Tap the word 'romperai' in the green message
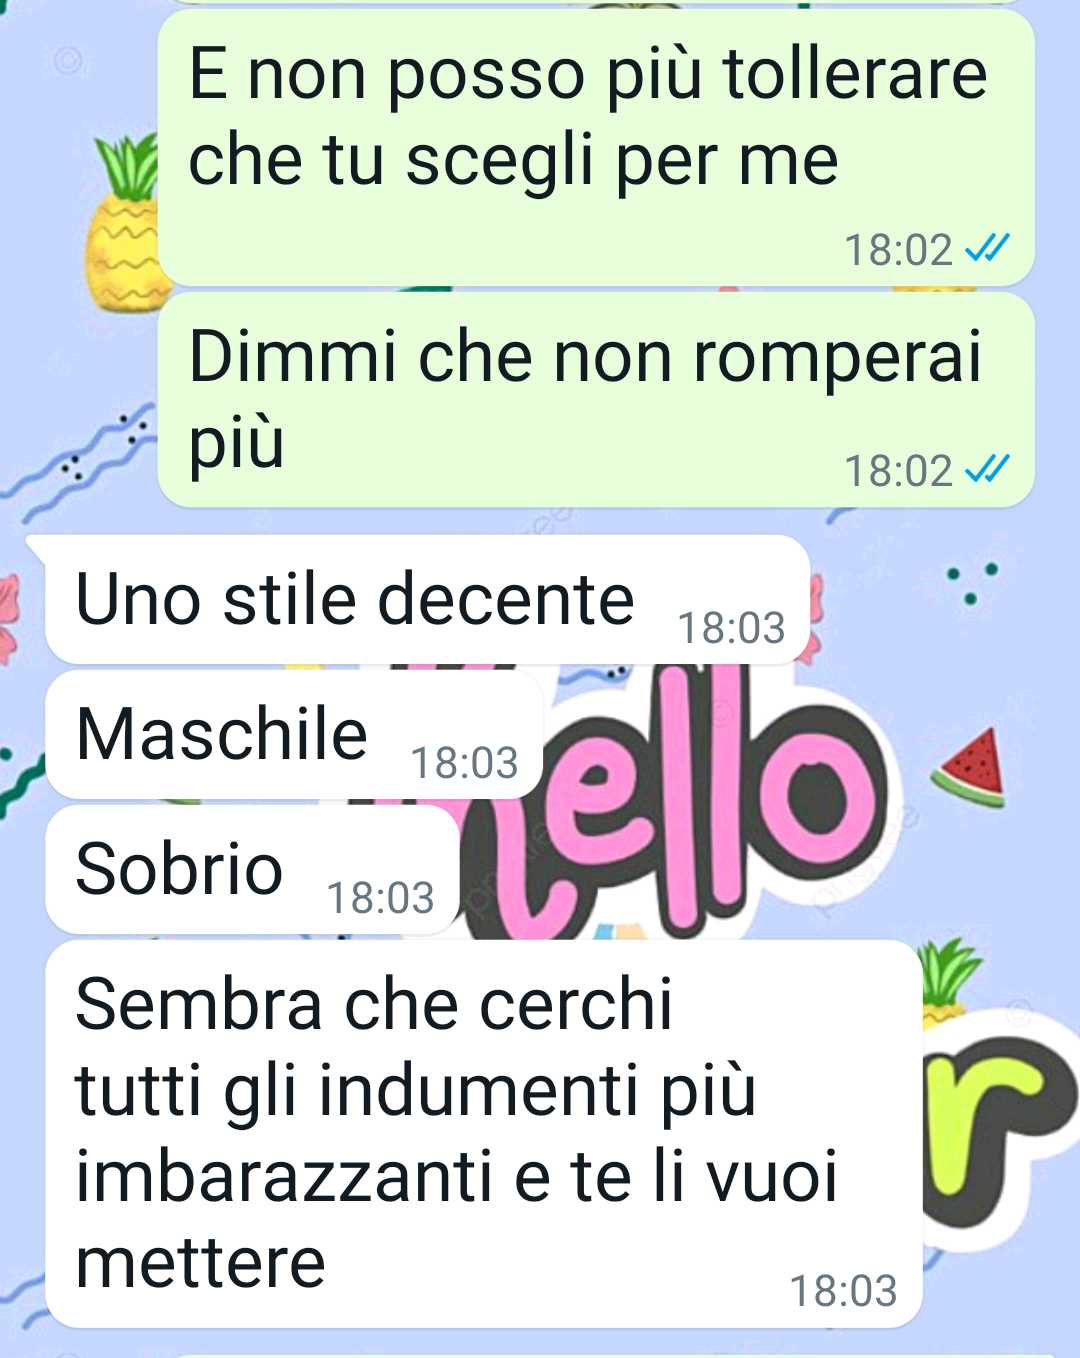 (837, 356)
